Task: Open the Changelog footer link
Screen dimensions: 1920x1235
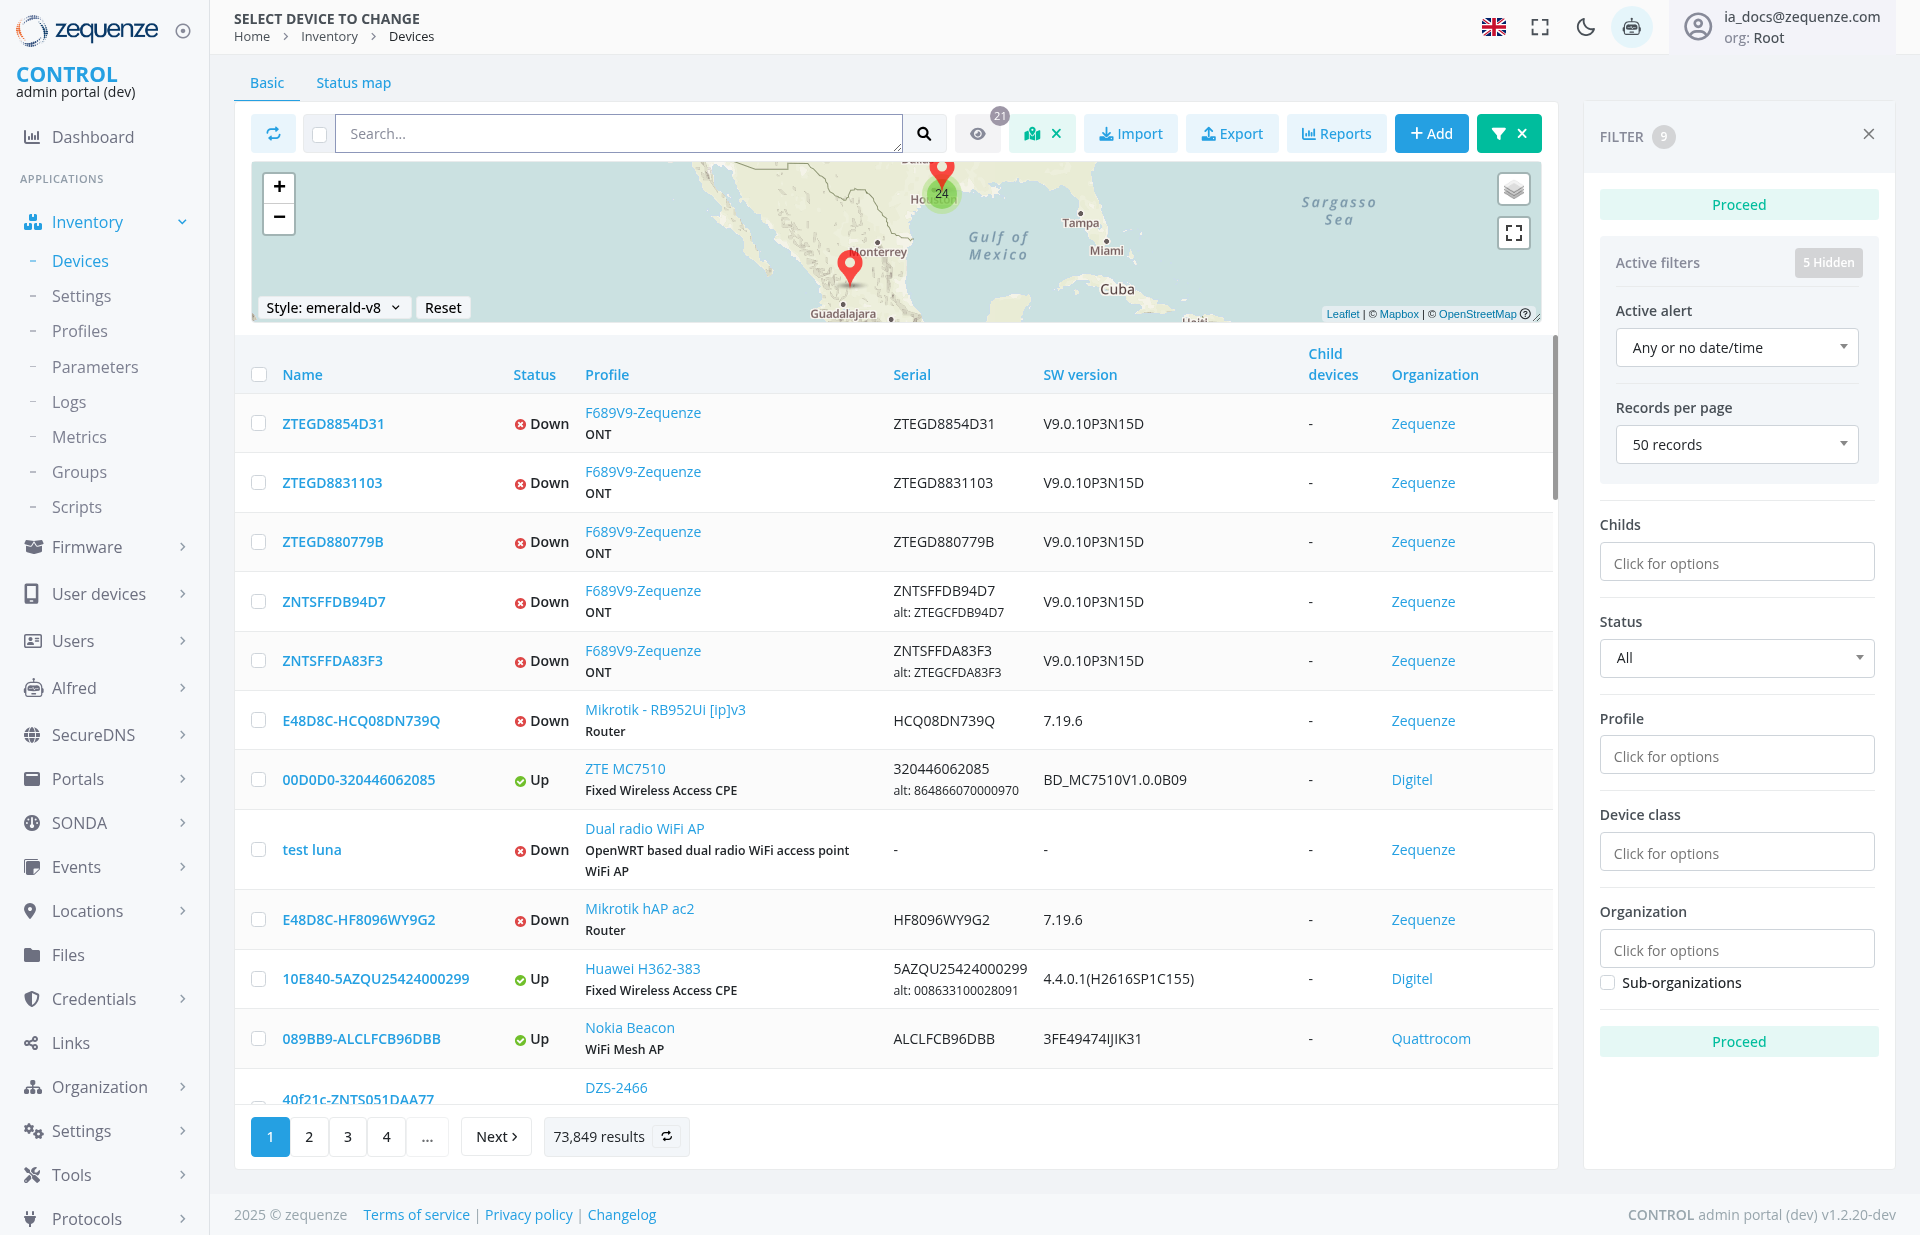Action: point(622,1215)
